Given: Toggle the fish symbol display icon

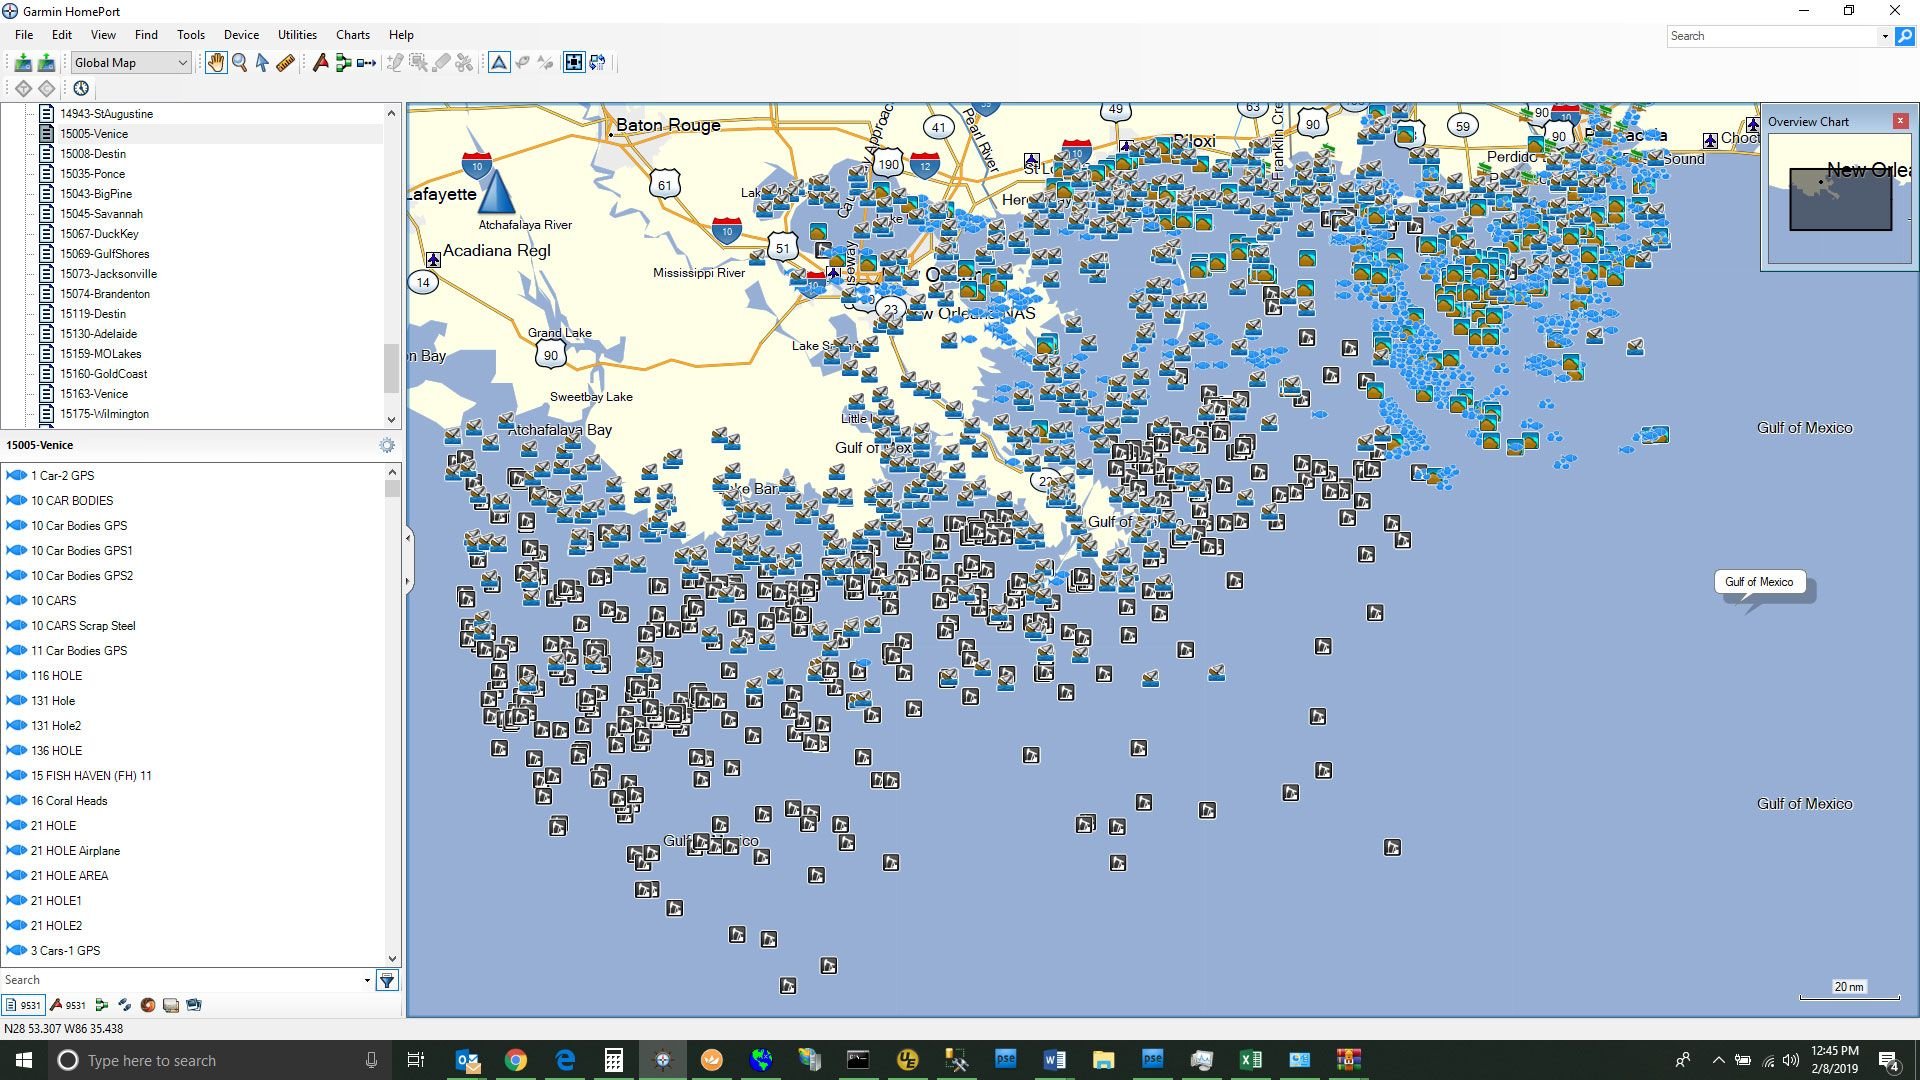Looking at the screenshot, I should [522, 63].
